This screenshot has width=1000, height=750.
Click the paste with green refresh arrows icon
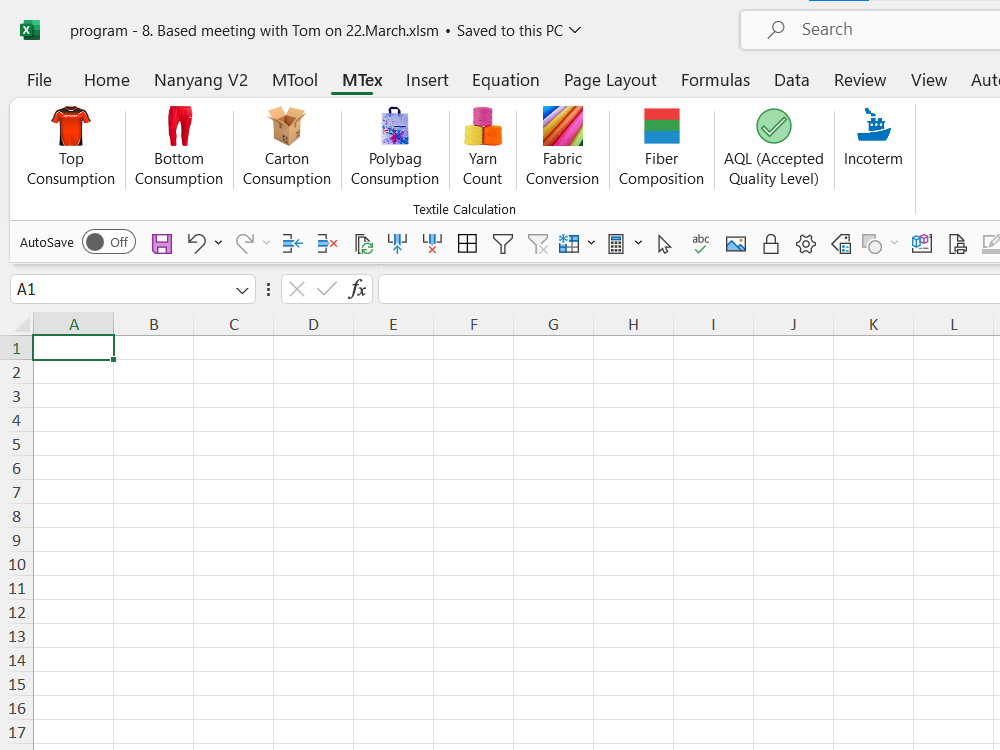[x=363, y=243]
